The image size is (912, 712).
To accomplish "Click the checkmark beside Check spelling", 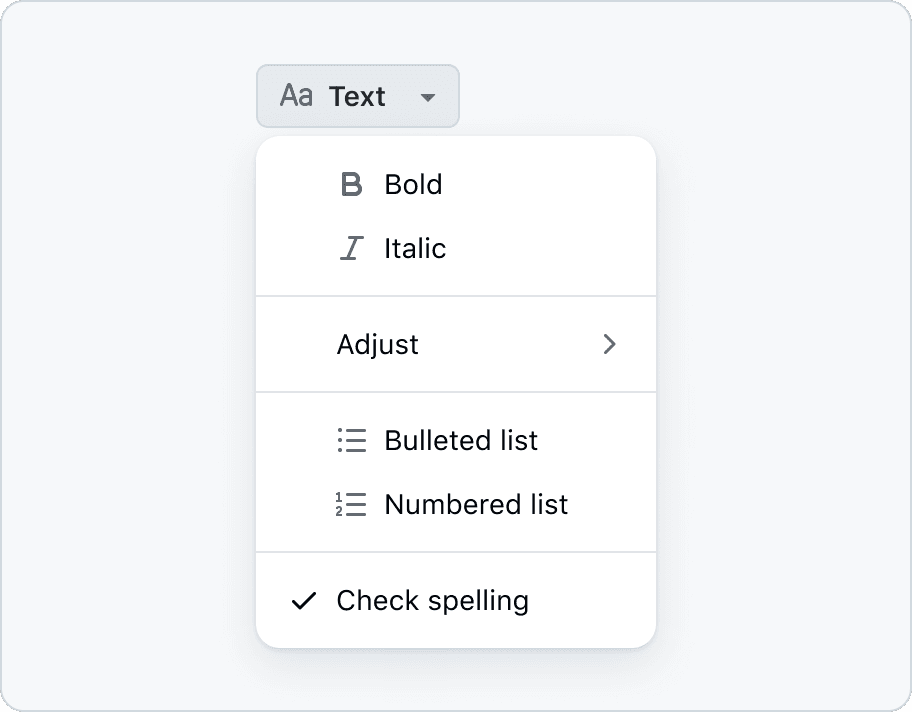I will pos(304,601).
